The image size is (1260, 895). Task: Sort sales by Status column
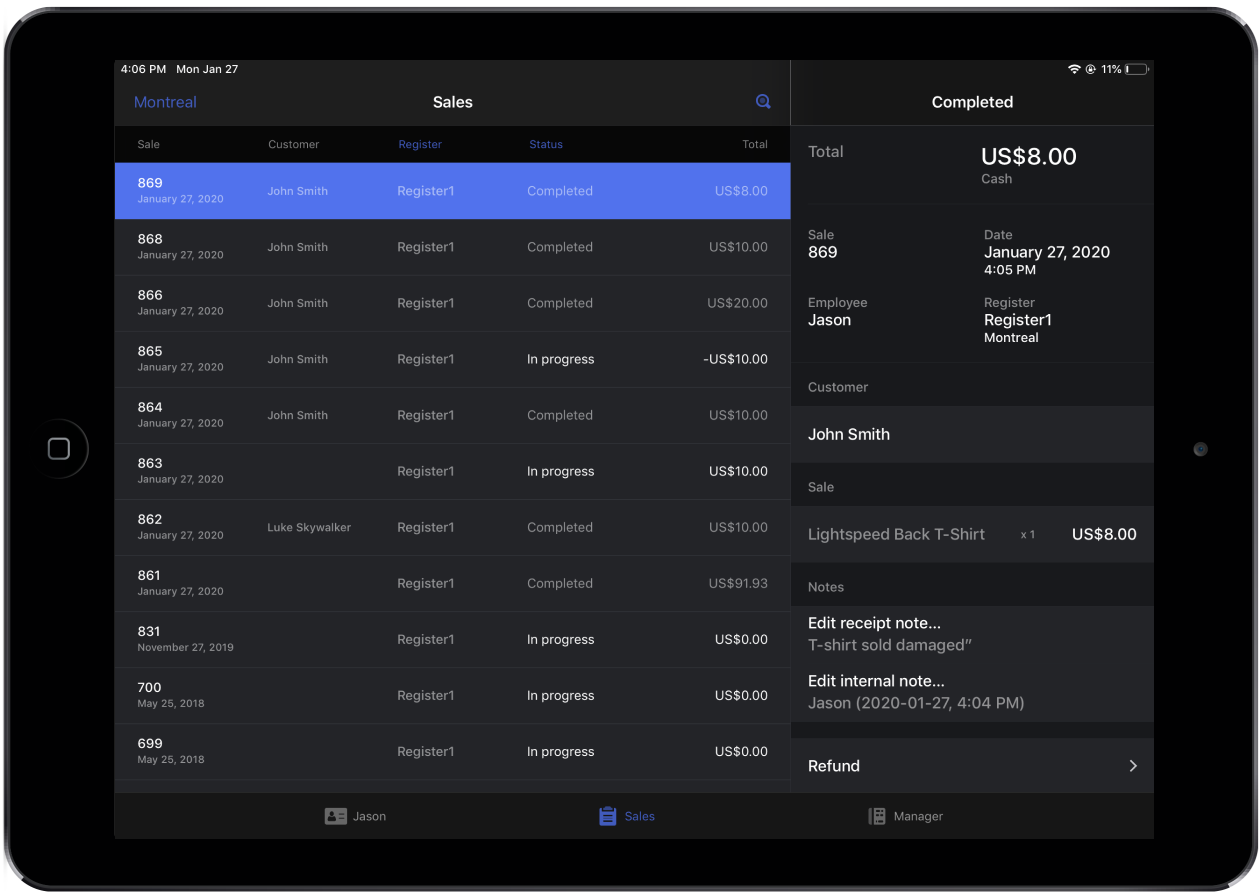pos(546,144)
